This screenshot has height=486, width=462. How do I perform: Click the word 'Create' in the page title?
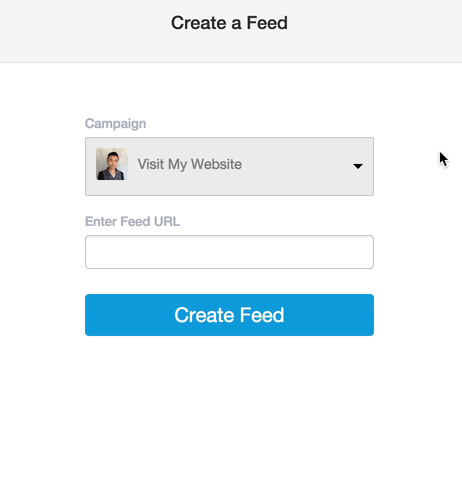click(x=199, y=23)
